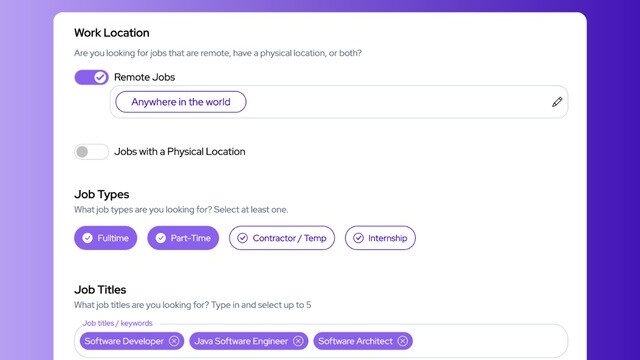Deselect the Fulltime job type

[106, 238]
